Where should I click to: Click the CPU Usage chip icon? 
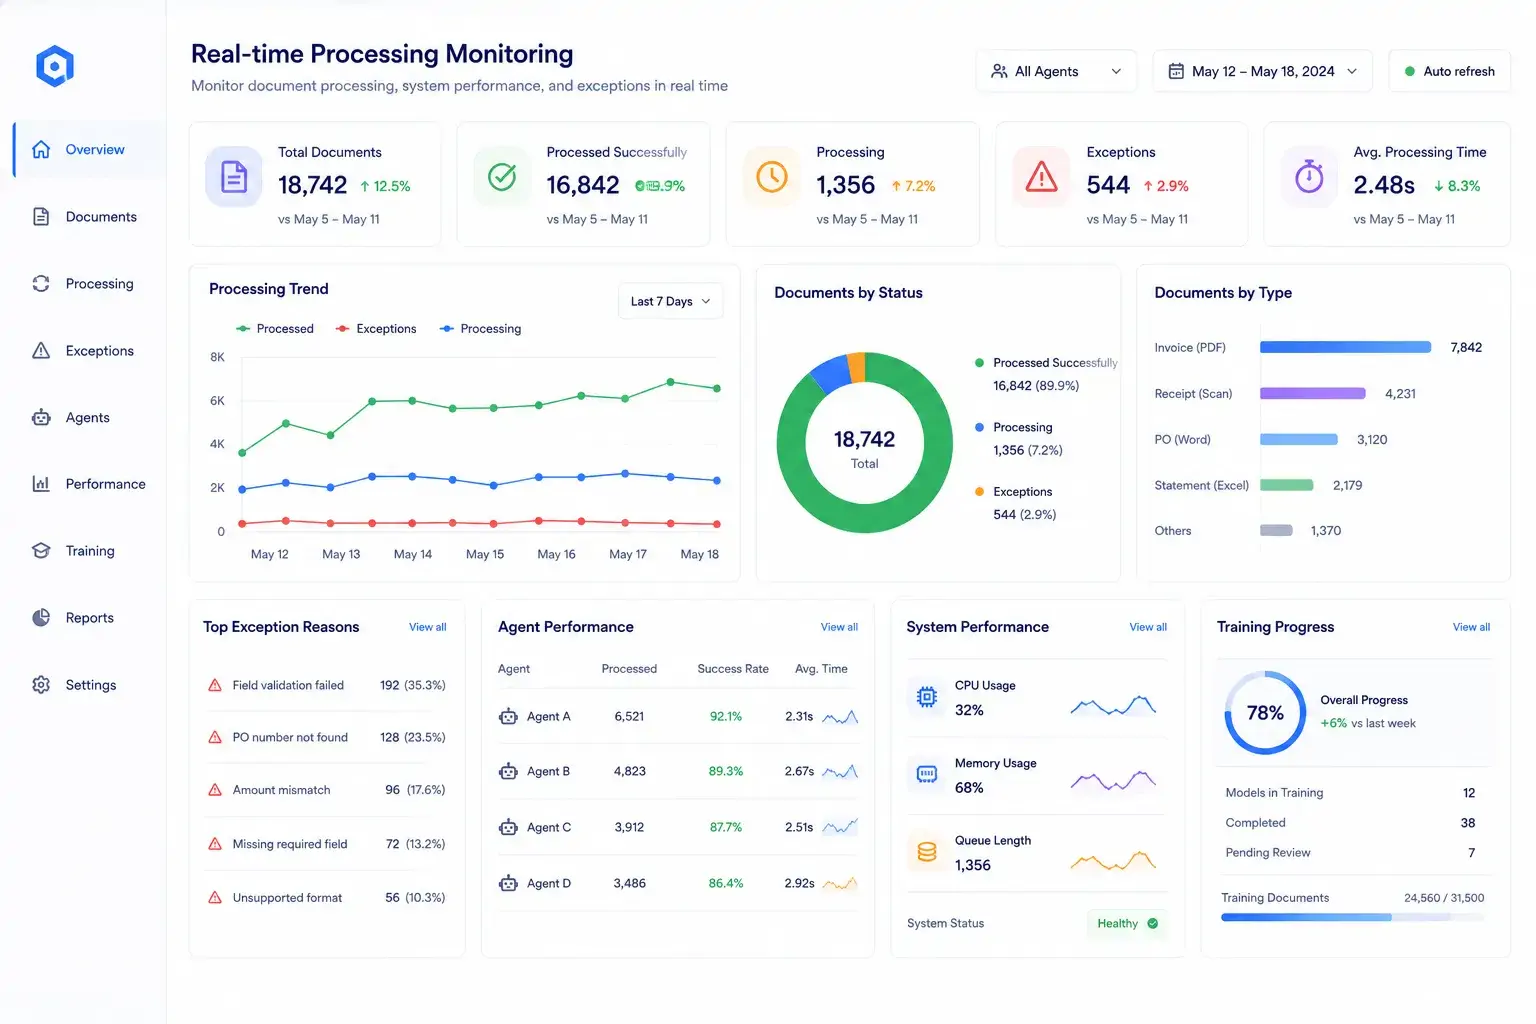(x=927, y=697)
